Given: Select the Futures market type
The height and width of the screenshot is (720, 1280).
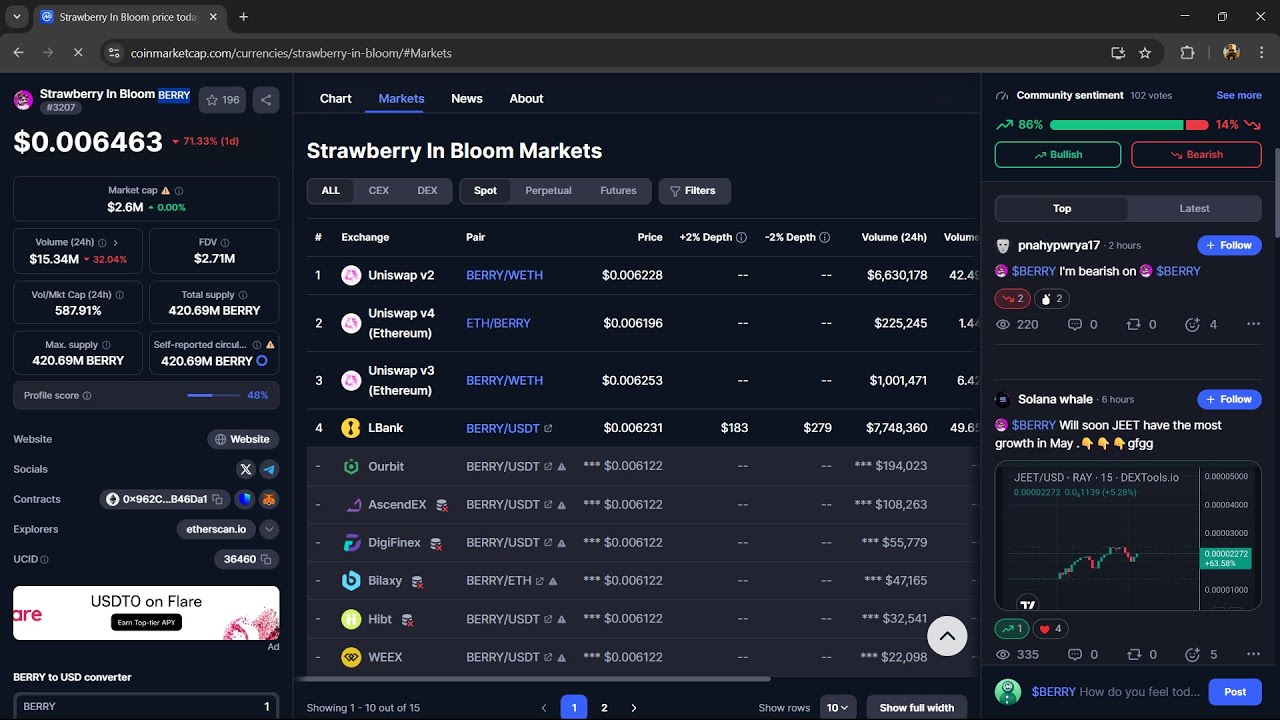Looking at the screenshot, I should (618, 191).
